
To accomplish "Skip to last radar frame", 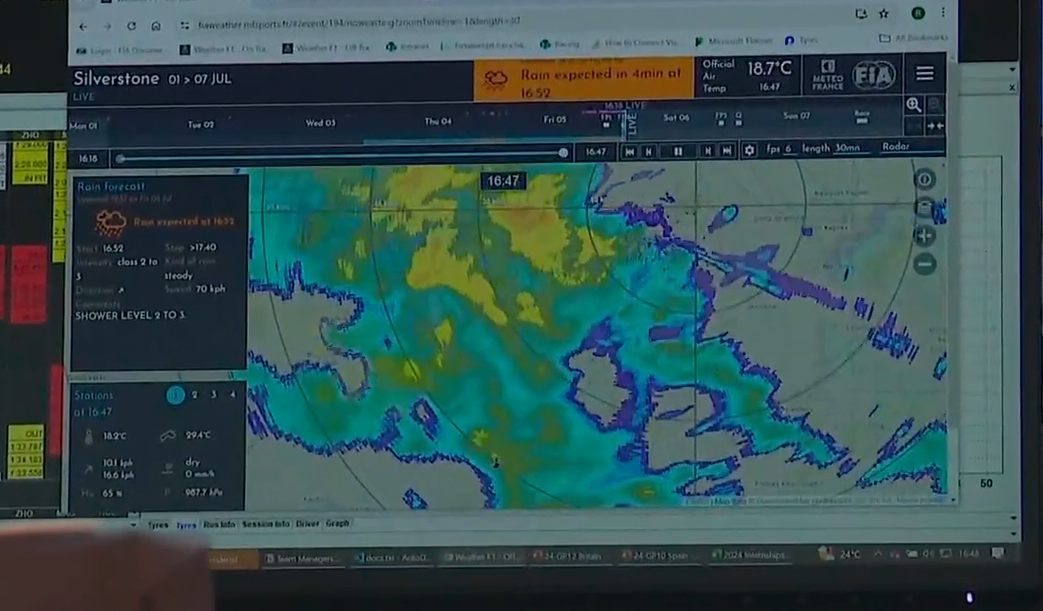I will 727,152.
